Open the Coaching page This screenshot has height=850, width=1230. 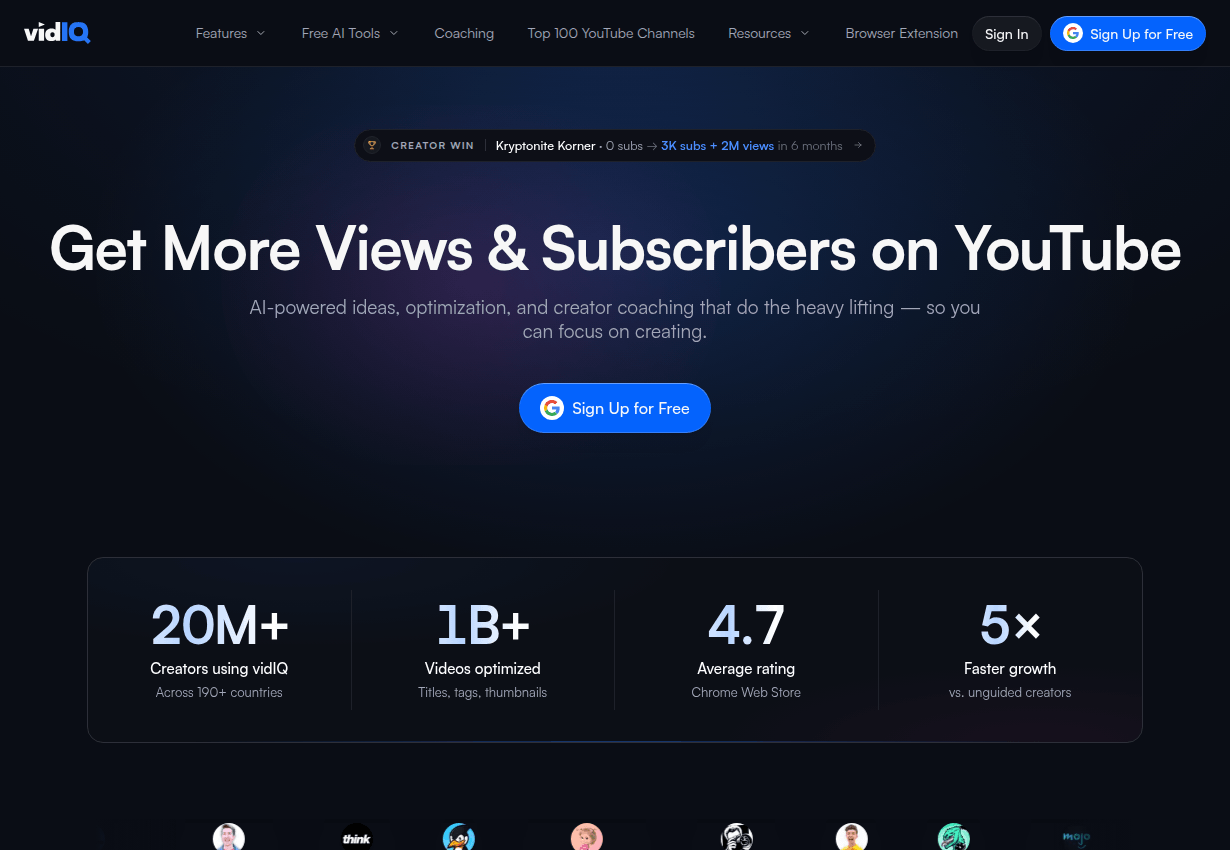pos(464,33)
